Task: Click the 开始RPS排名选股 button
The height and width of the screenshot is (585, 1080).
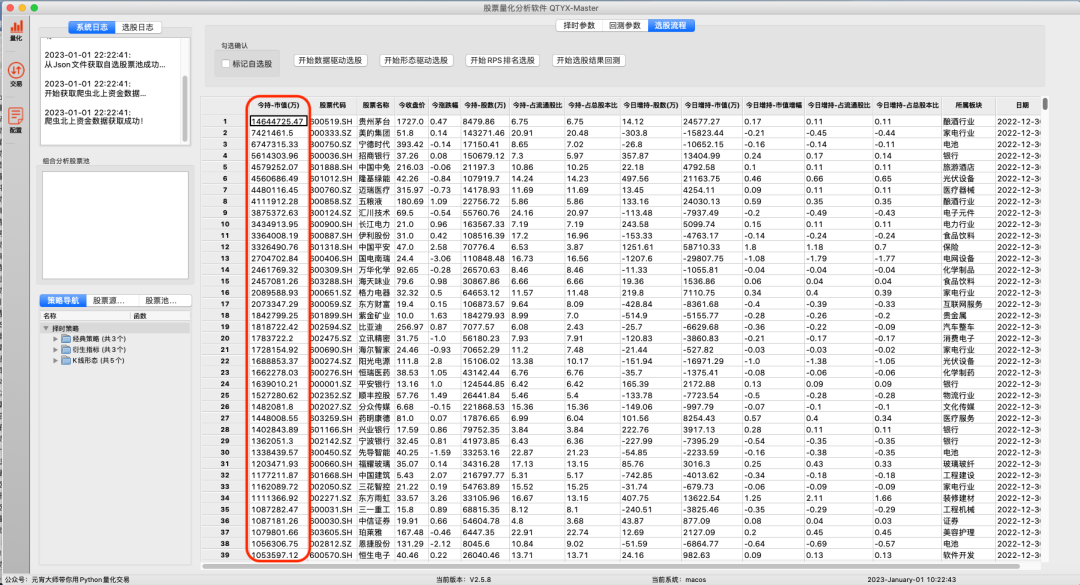Action: click(x=502, y=61)
